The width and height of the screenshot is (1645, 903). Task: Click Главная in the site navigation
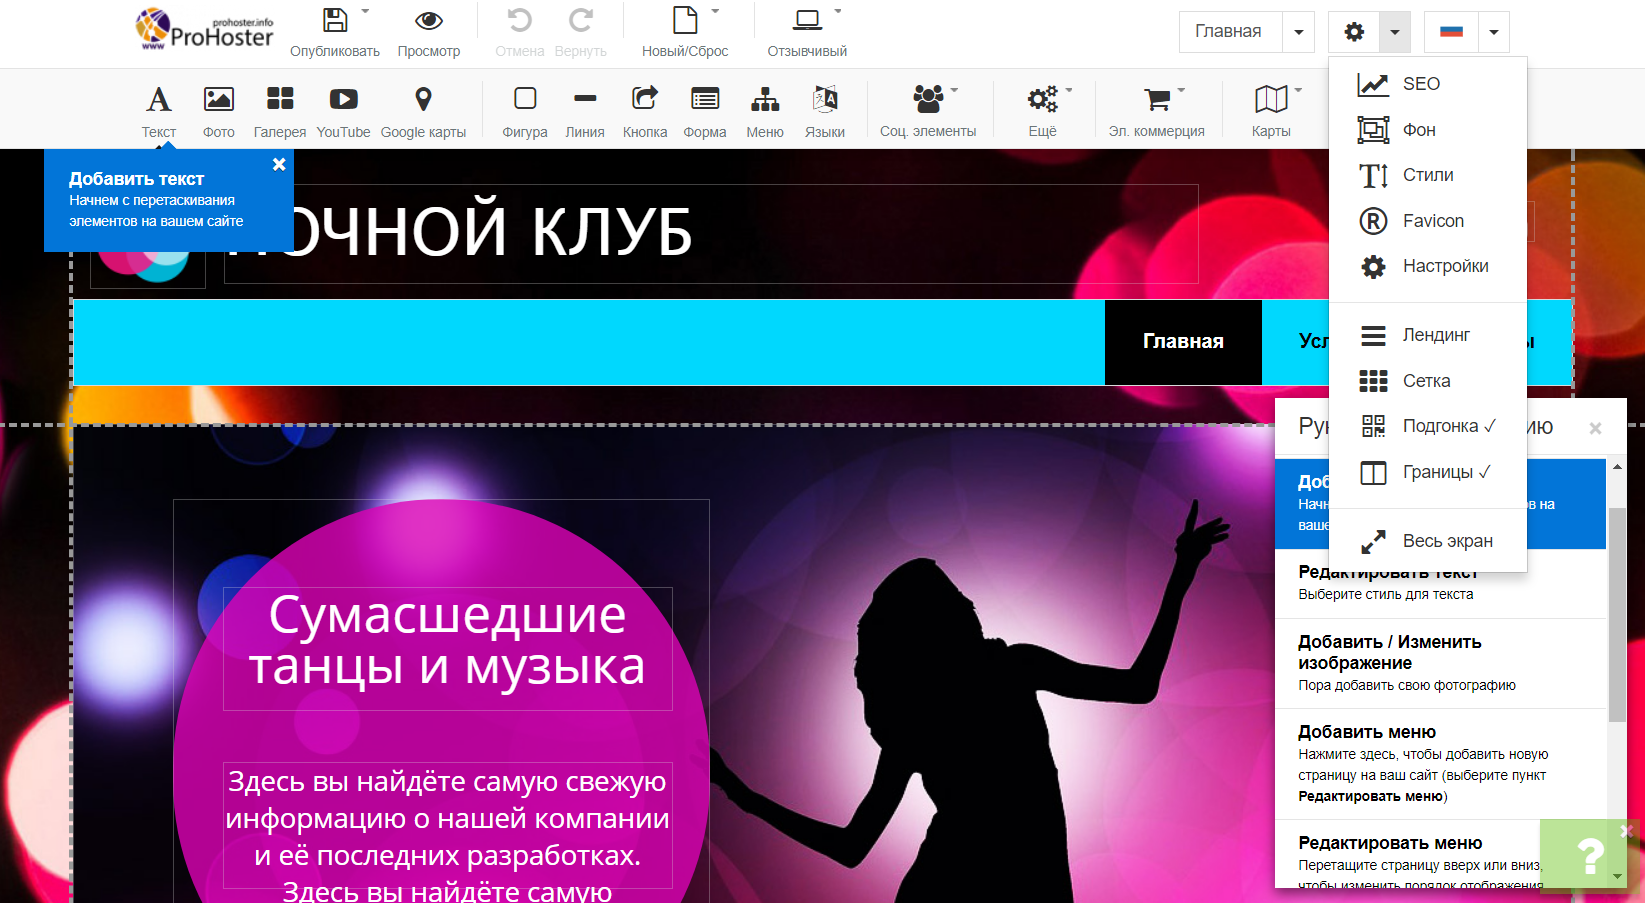[x=1183, y=342]
